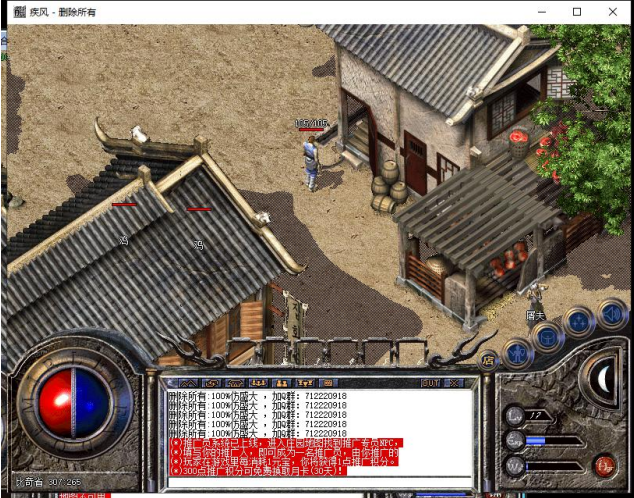Click the red and blue HP/MP orb
The image size is (634, 498).
coord(74,403)
